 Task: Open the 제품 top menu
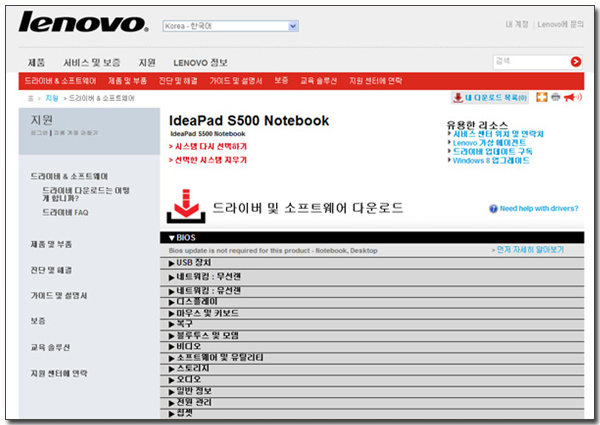tap(36, 62)
